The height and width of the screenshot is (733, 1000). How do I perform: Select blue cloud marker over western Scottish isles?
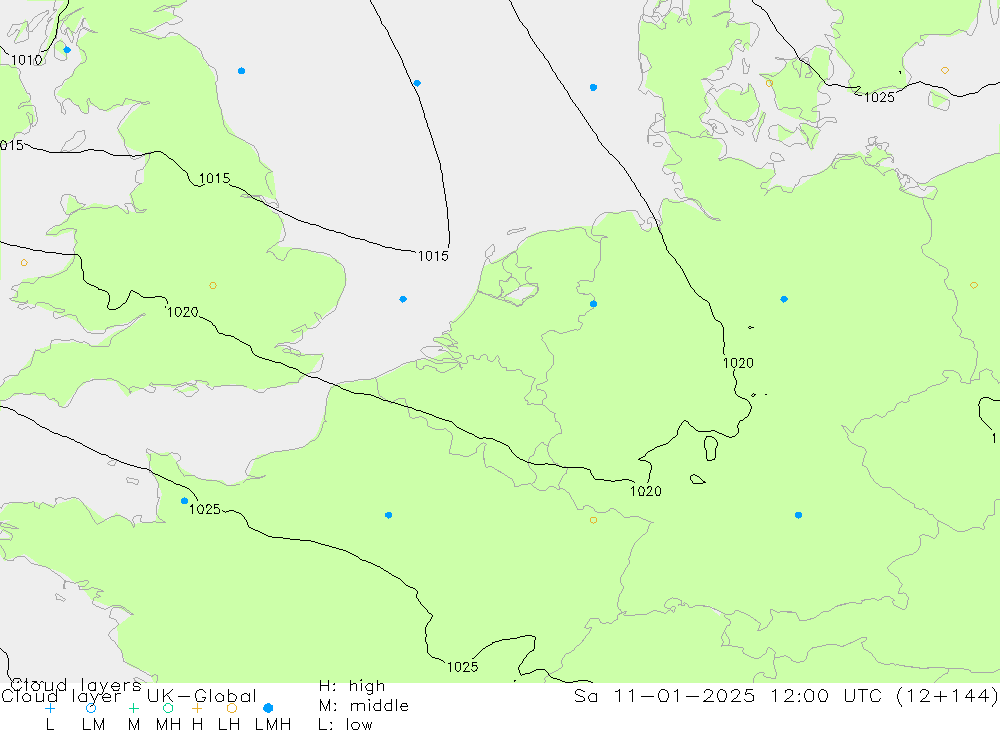click(x=67, y=50)
